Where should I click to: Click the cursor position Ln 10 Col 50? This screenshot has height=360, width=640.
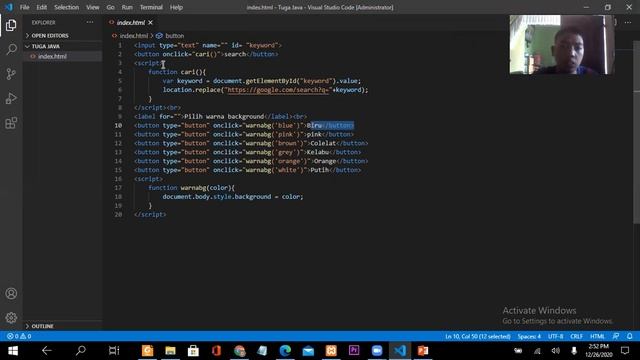coord(478,336)
